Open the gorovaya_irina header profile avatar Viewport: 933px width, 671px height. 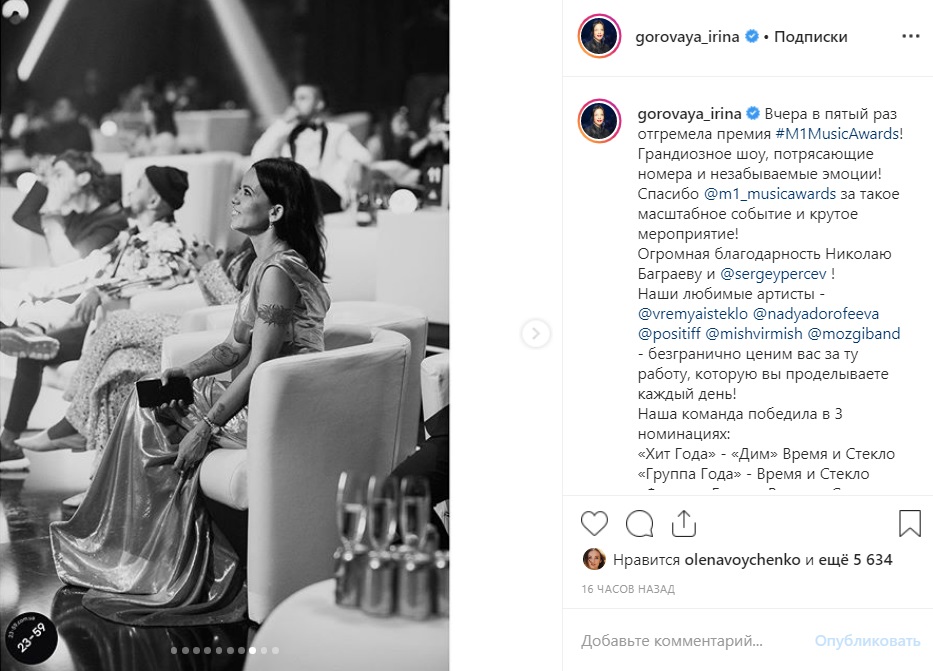point(600,36)
